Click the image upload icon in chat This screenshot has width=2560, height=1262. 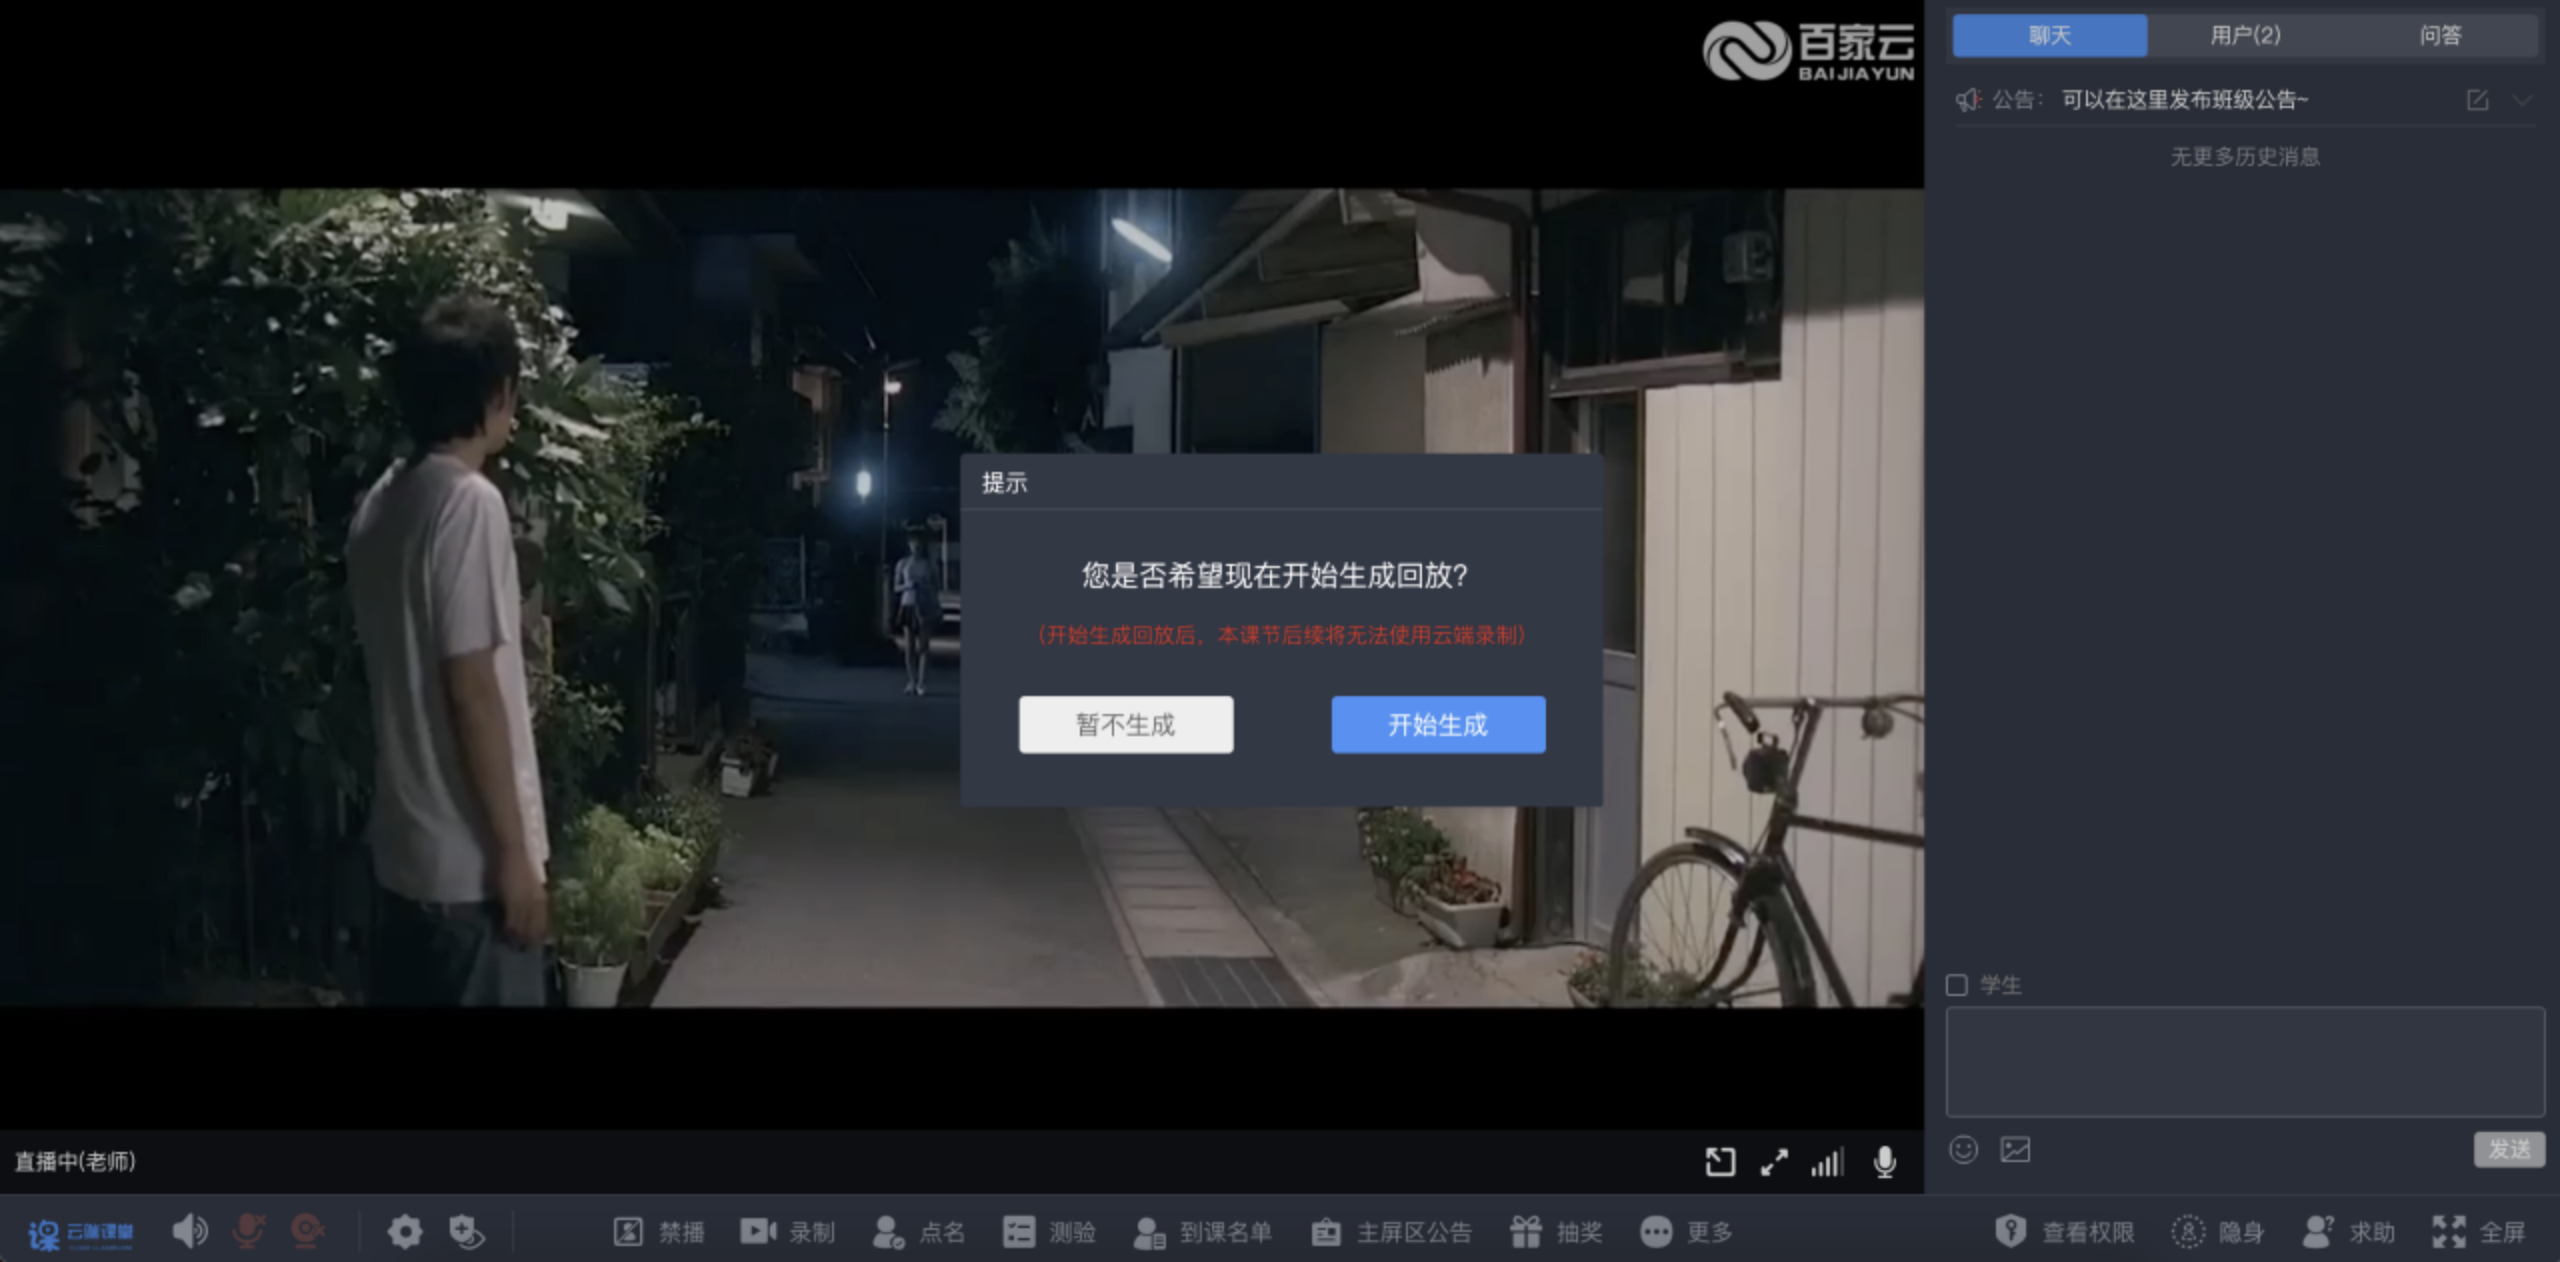(x=2015, y=1150)
